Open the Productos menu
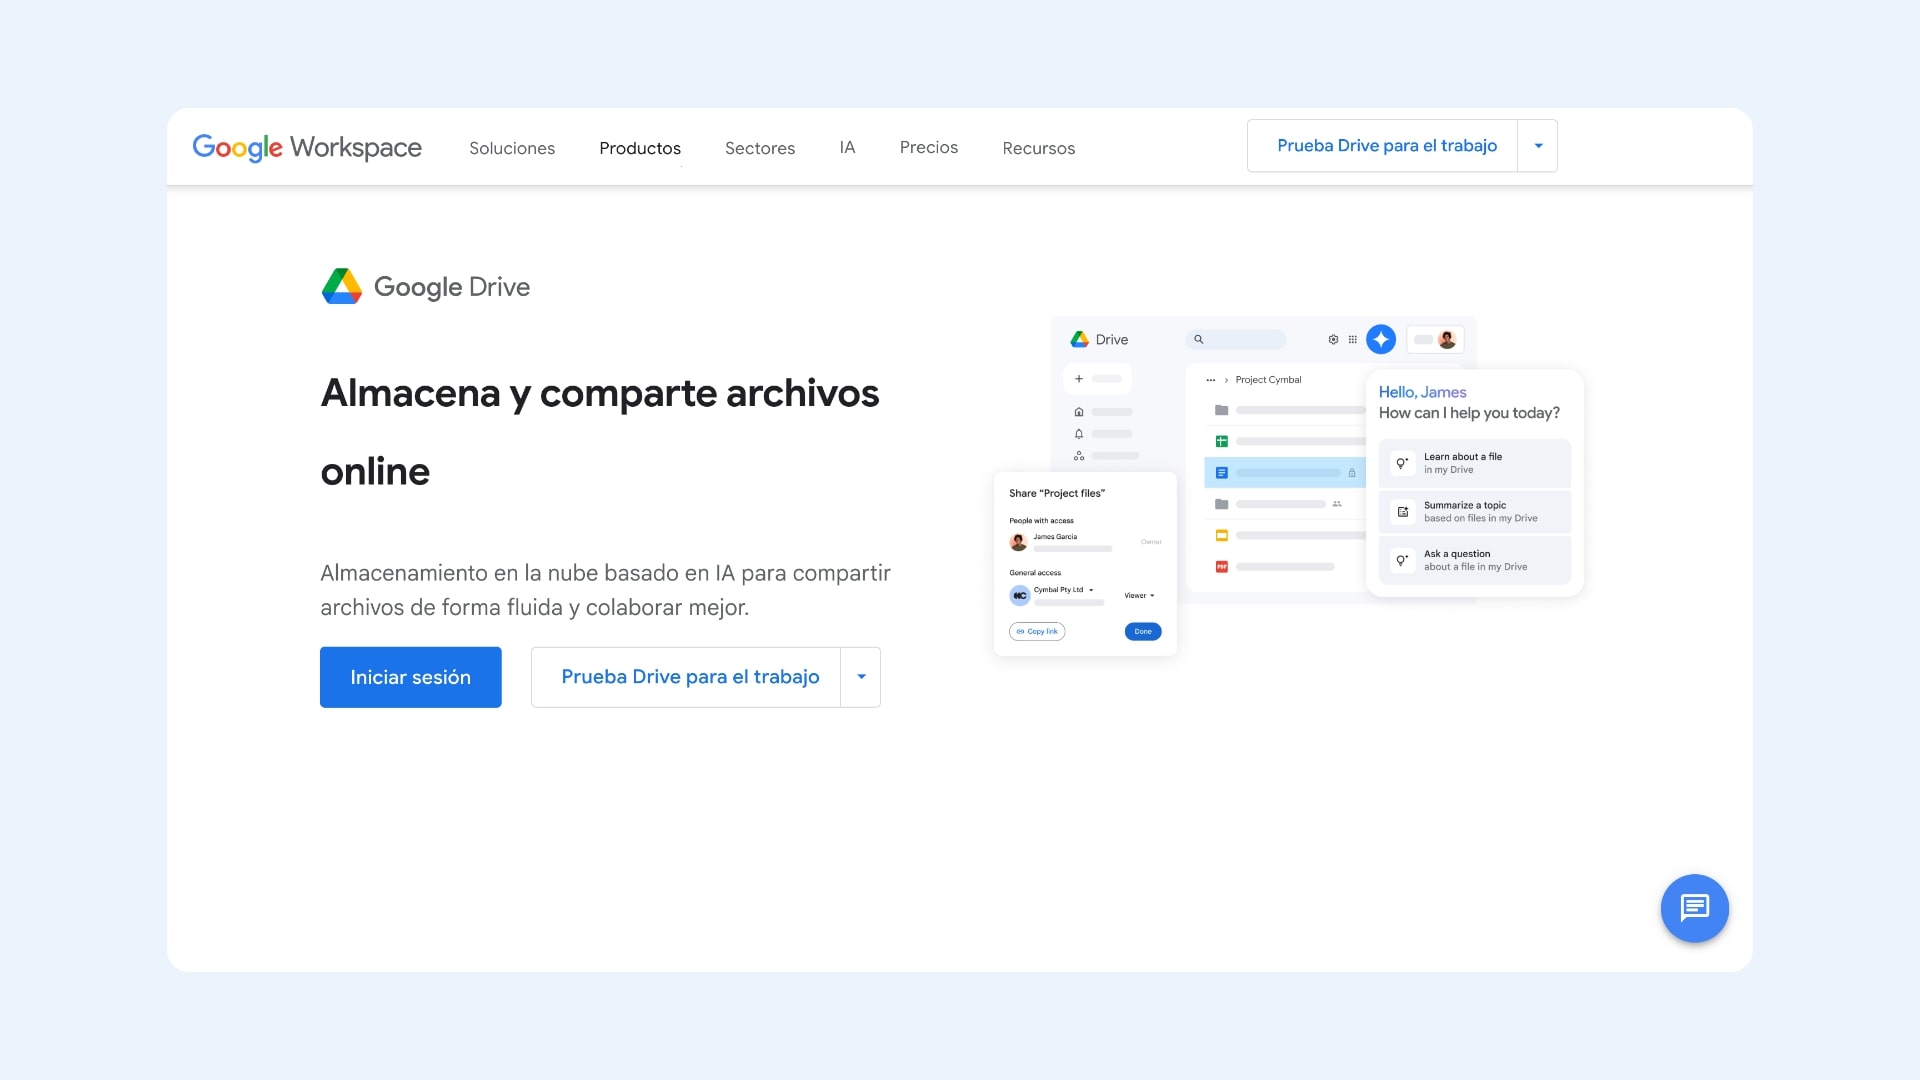This screenshot has width=1920, height=1080. [639, 147]
